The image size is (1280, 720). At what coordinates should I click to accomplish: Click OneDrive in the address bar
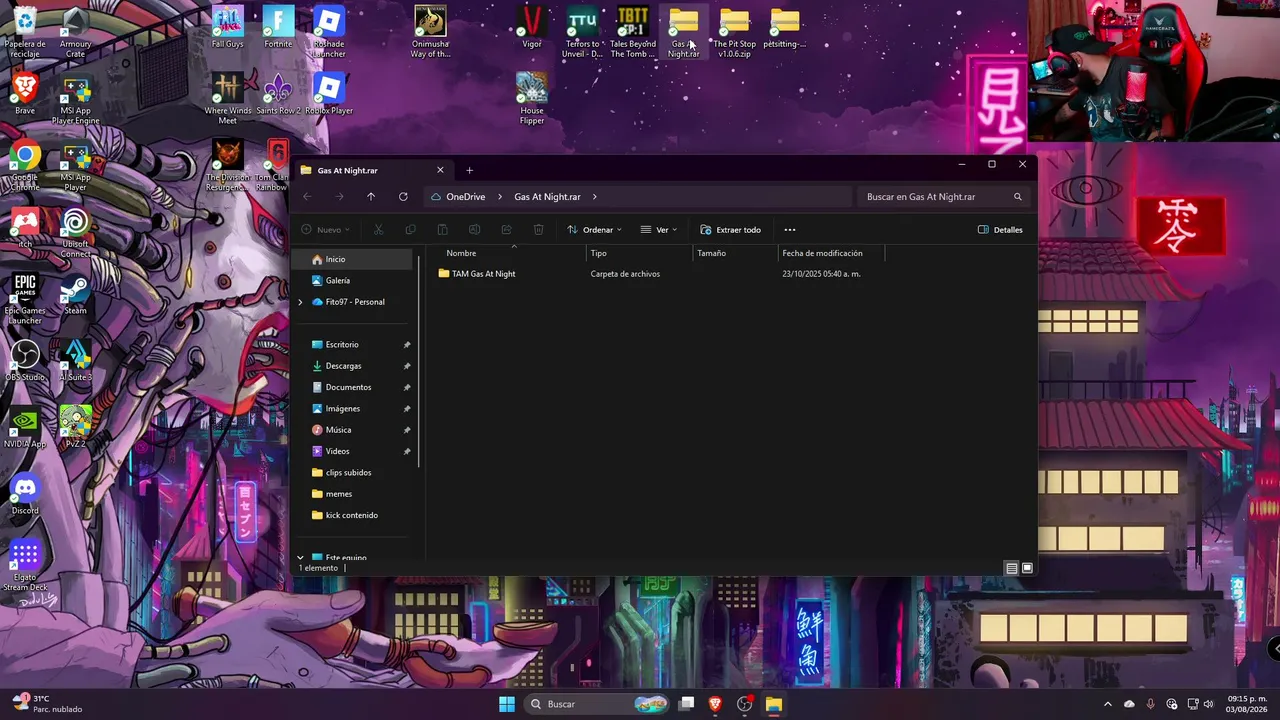coord(465,197)
